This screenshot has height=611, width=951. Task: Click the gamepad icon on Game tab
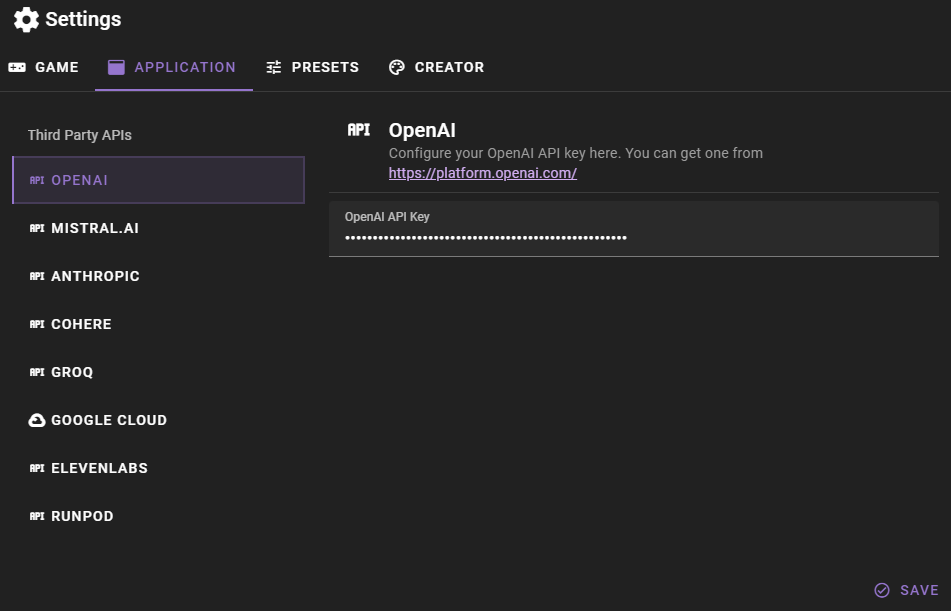click(17, 67)
